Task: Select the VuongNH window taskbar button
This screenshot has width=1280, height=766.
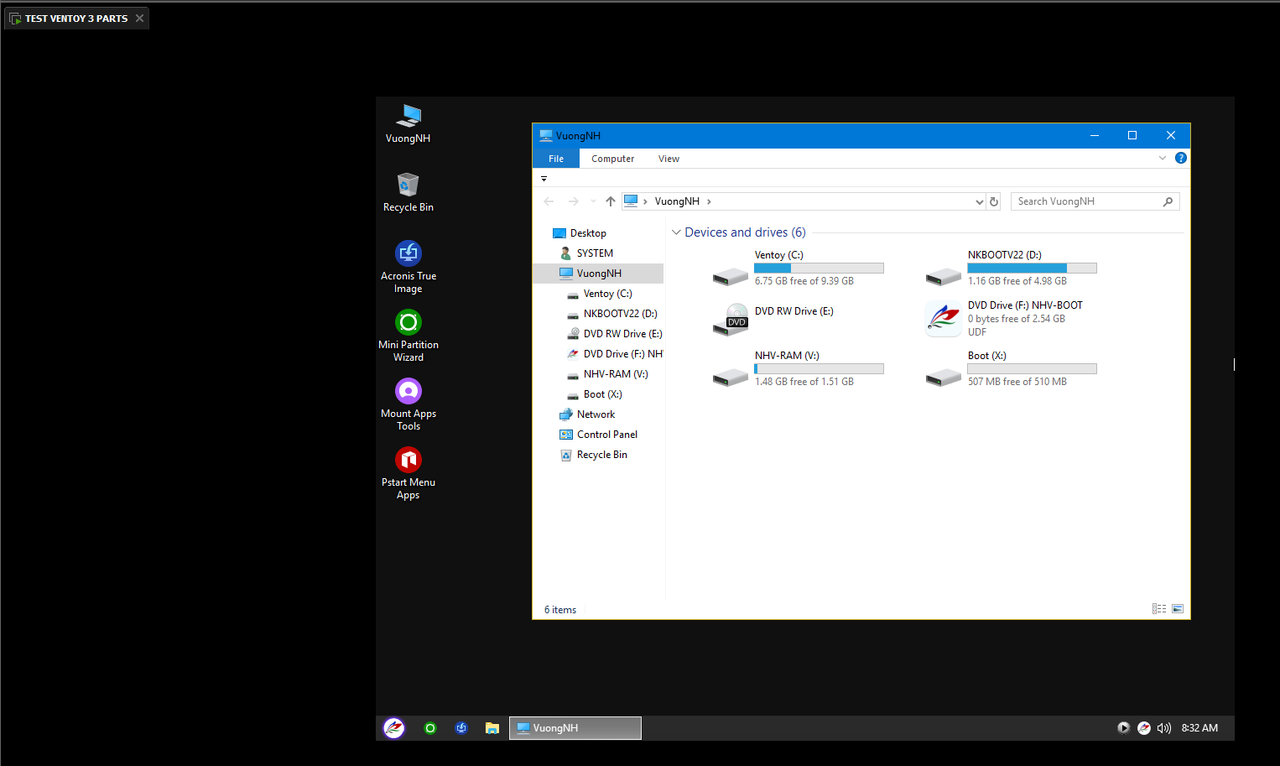Action: tap(575, 728)
